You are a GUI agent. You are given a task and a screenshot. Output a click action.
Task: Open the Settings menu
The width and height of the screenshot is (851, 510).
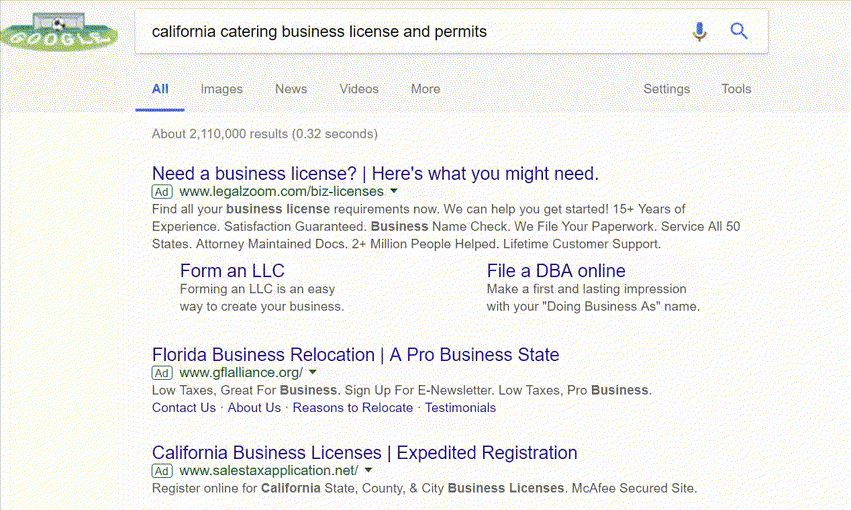[666, 89]
